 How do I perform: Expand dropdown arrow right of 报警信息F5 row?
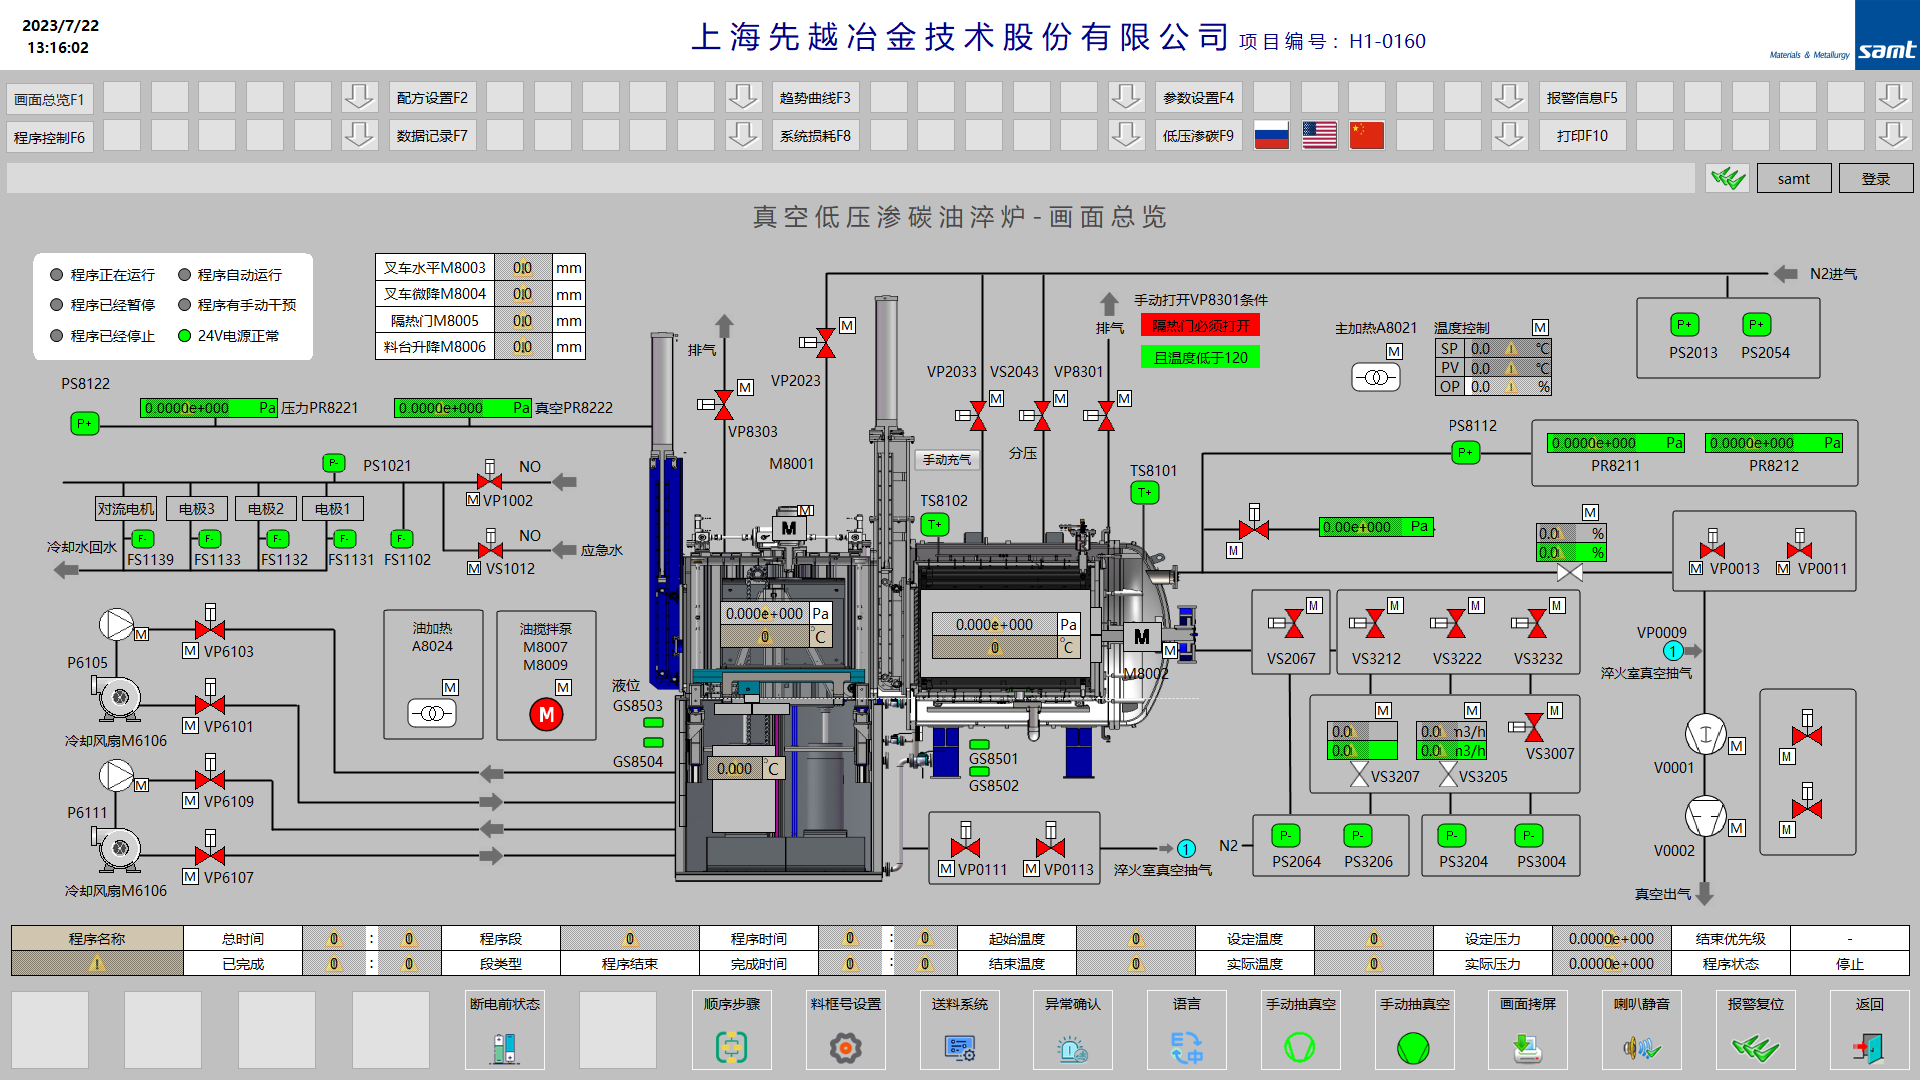[1892, 97]
